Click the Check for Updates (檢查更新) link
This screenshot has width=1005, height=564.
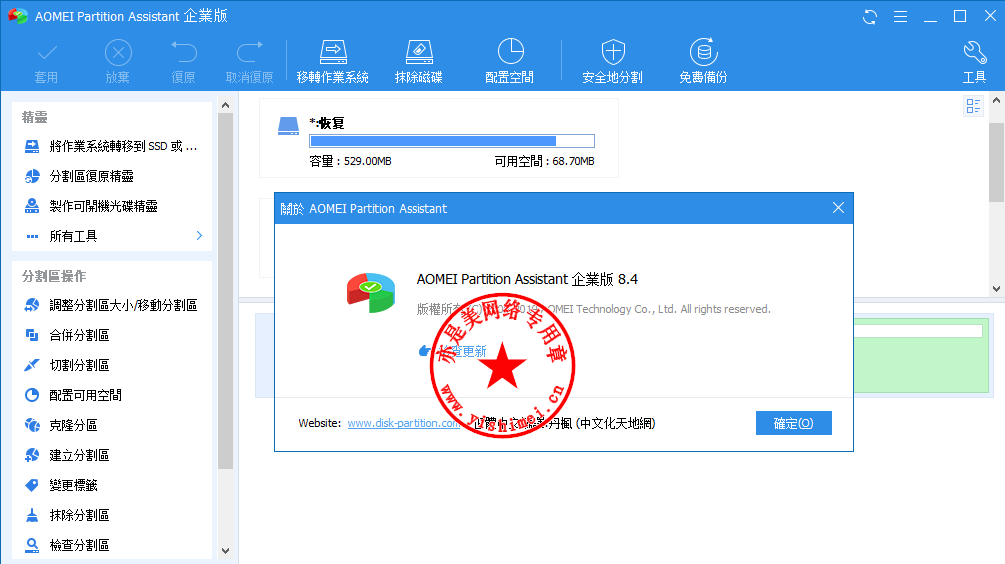453,351
